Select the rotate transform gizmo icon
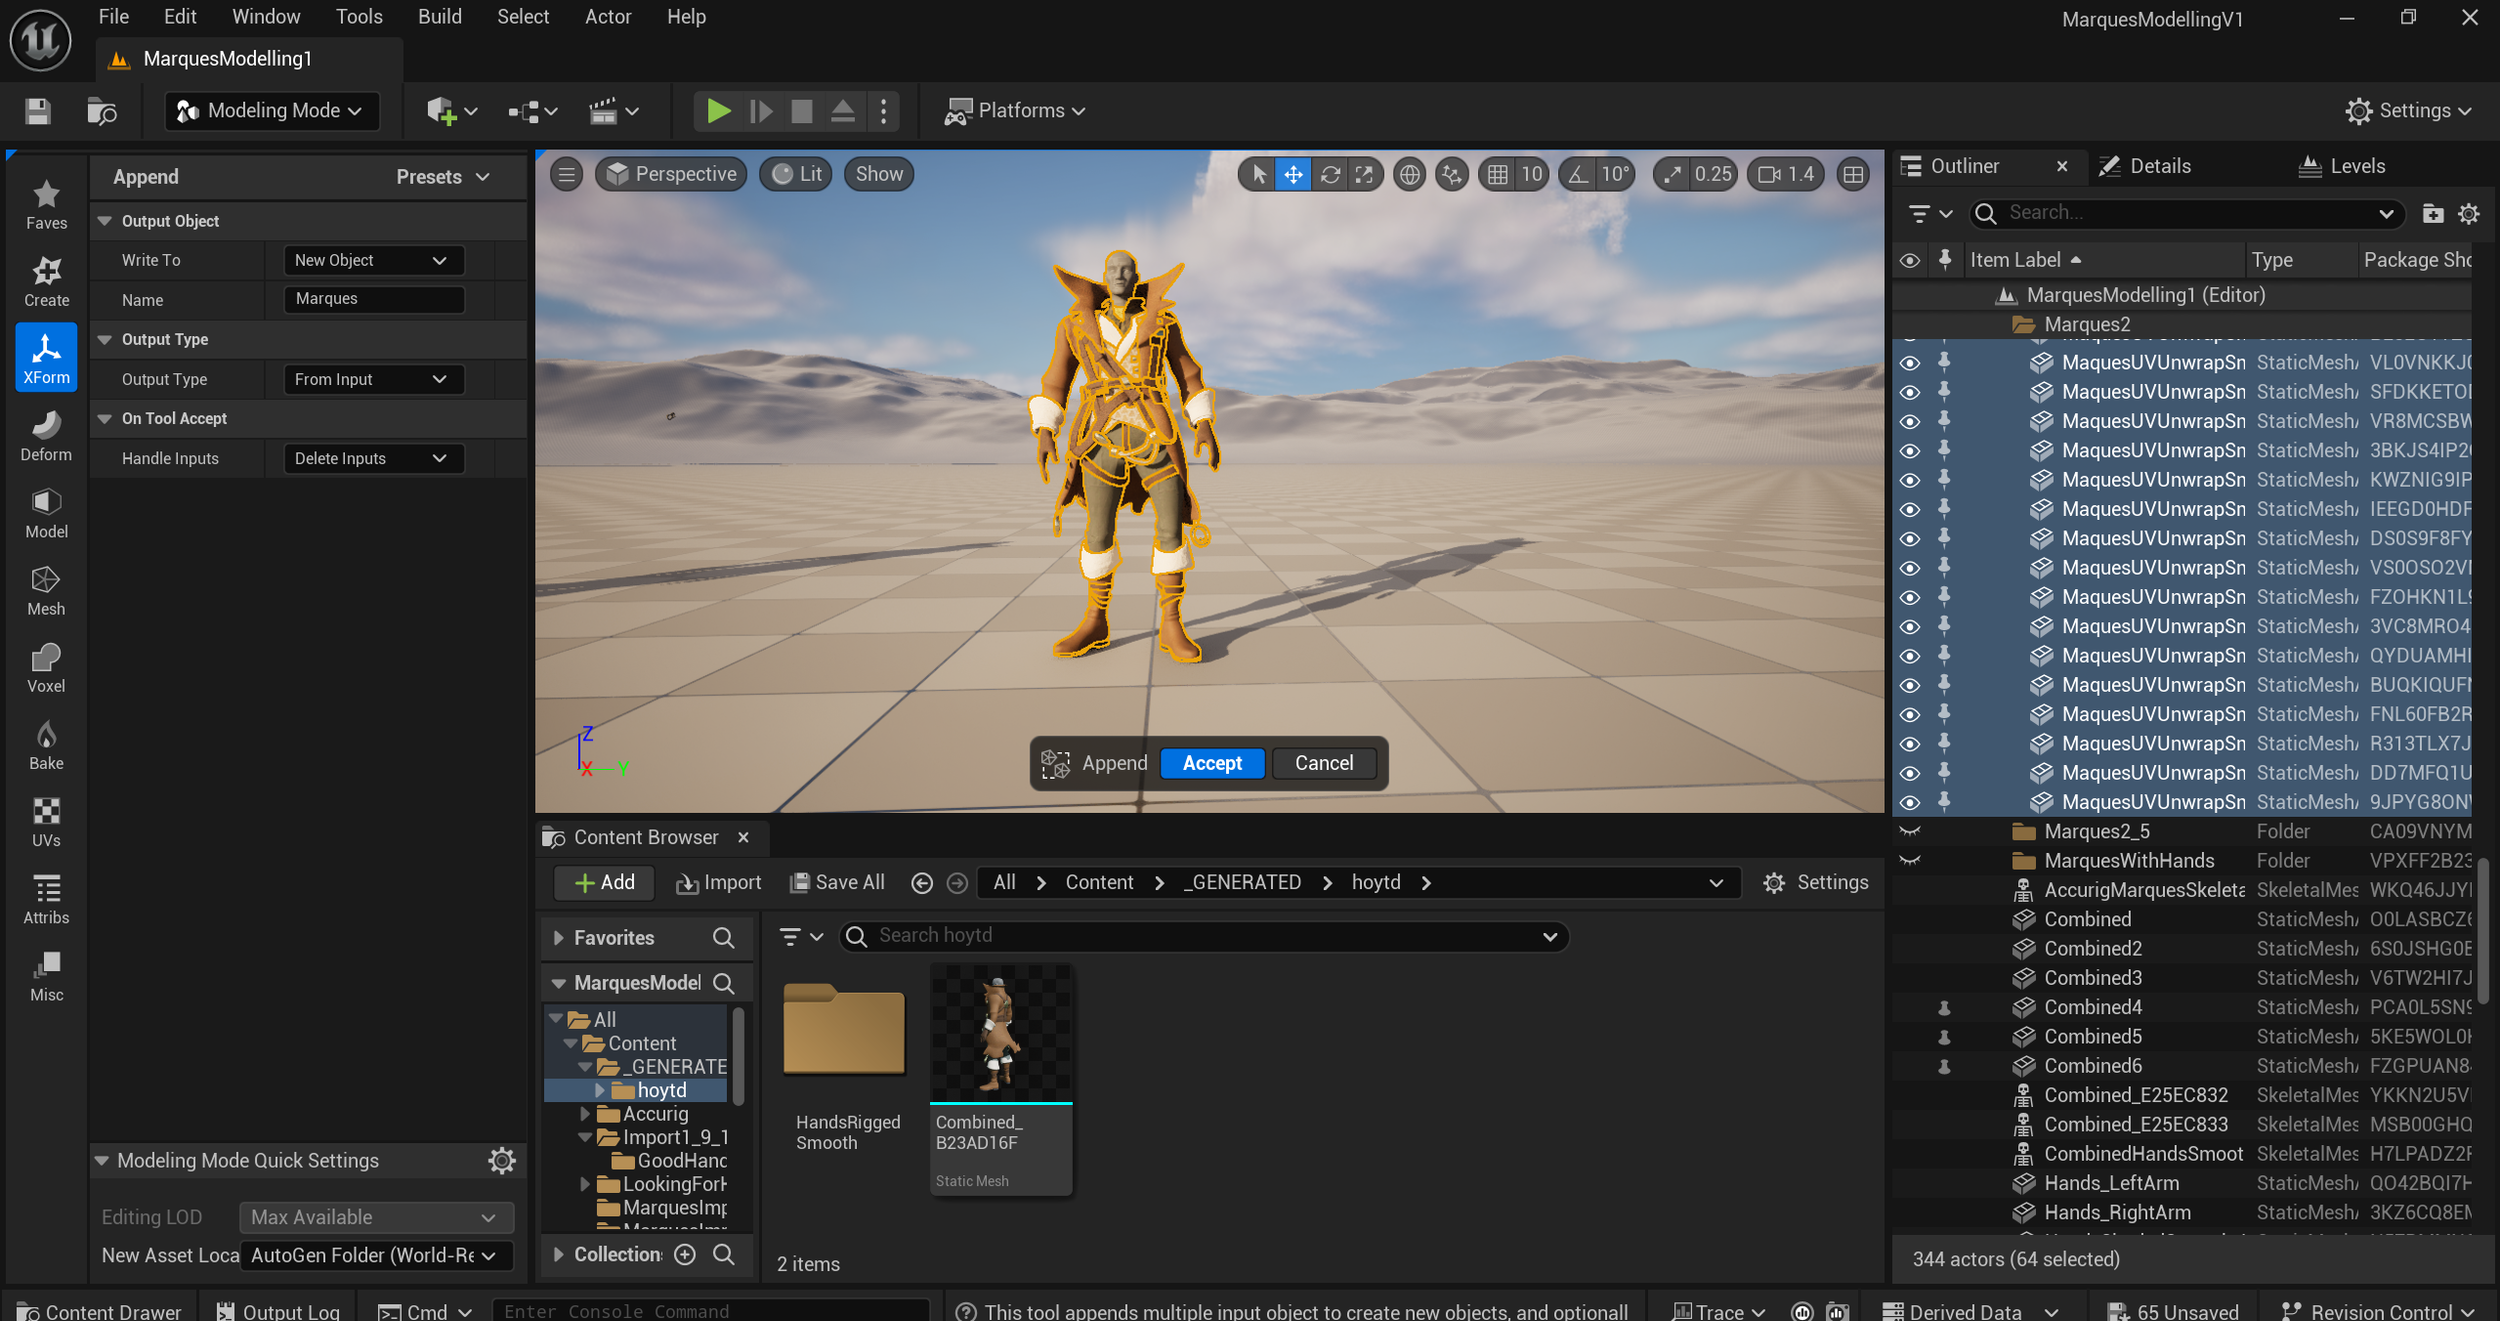2500x1321 pixels. tap(1329, 175)
